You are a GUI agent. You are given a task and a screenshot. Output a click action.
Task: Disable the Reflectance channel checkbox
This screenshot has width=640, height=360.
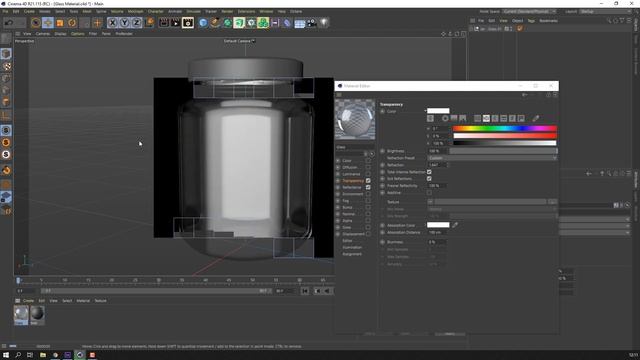point(368,187)
